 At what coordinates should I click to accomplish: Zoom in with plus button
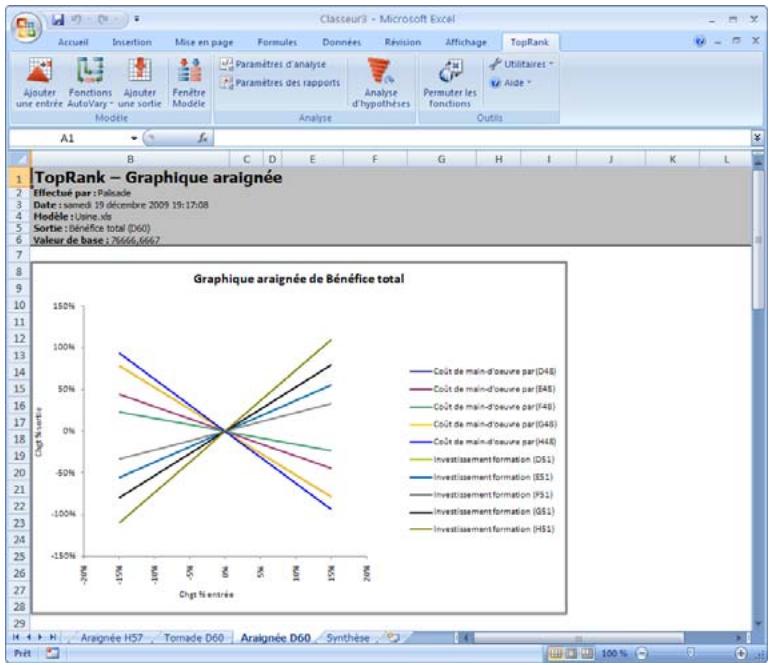[x=741, y=654]
